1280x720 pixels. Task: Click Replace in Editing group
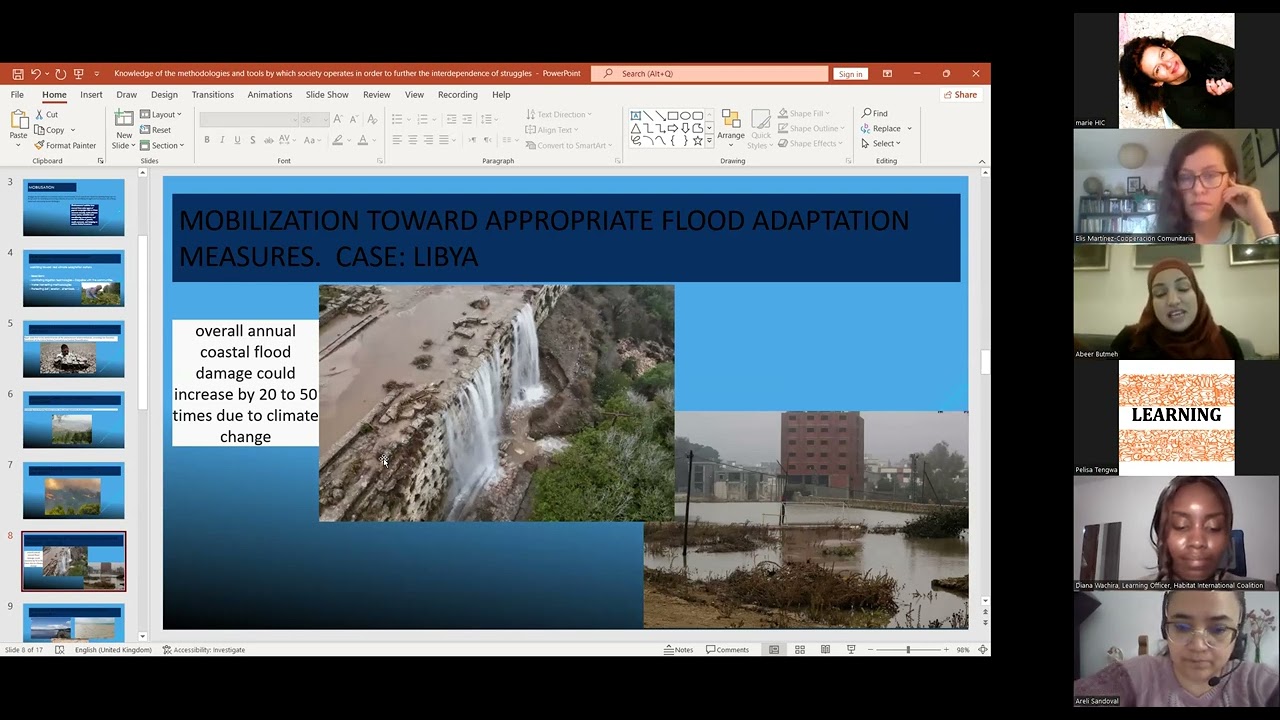881,129
